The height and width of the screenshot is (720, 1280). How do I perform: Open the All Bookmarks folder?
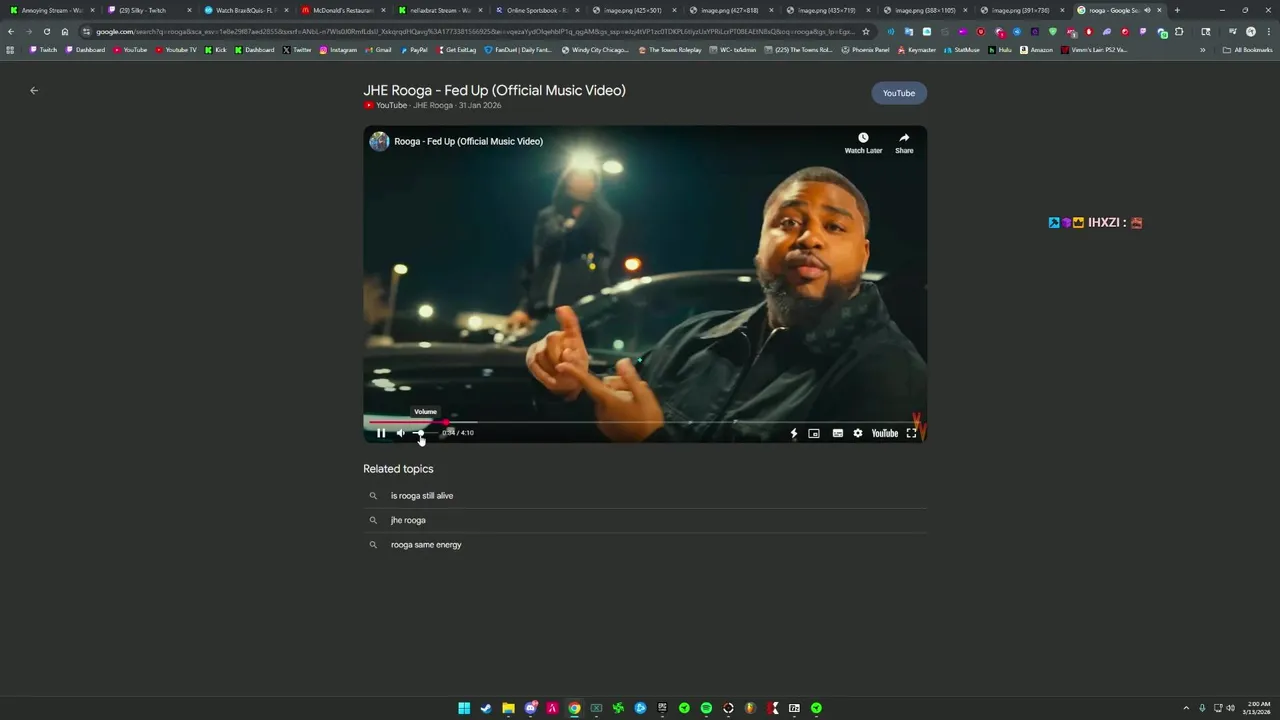pyautogui.click(x=1248, y=50)
